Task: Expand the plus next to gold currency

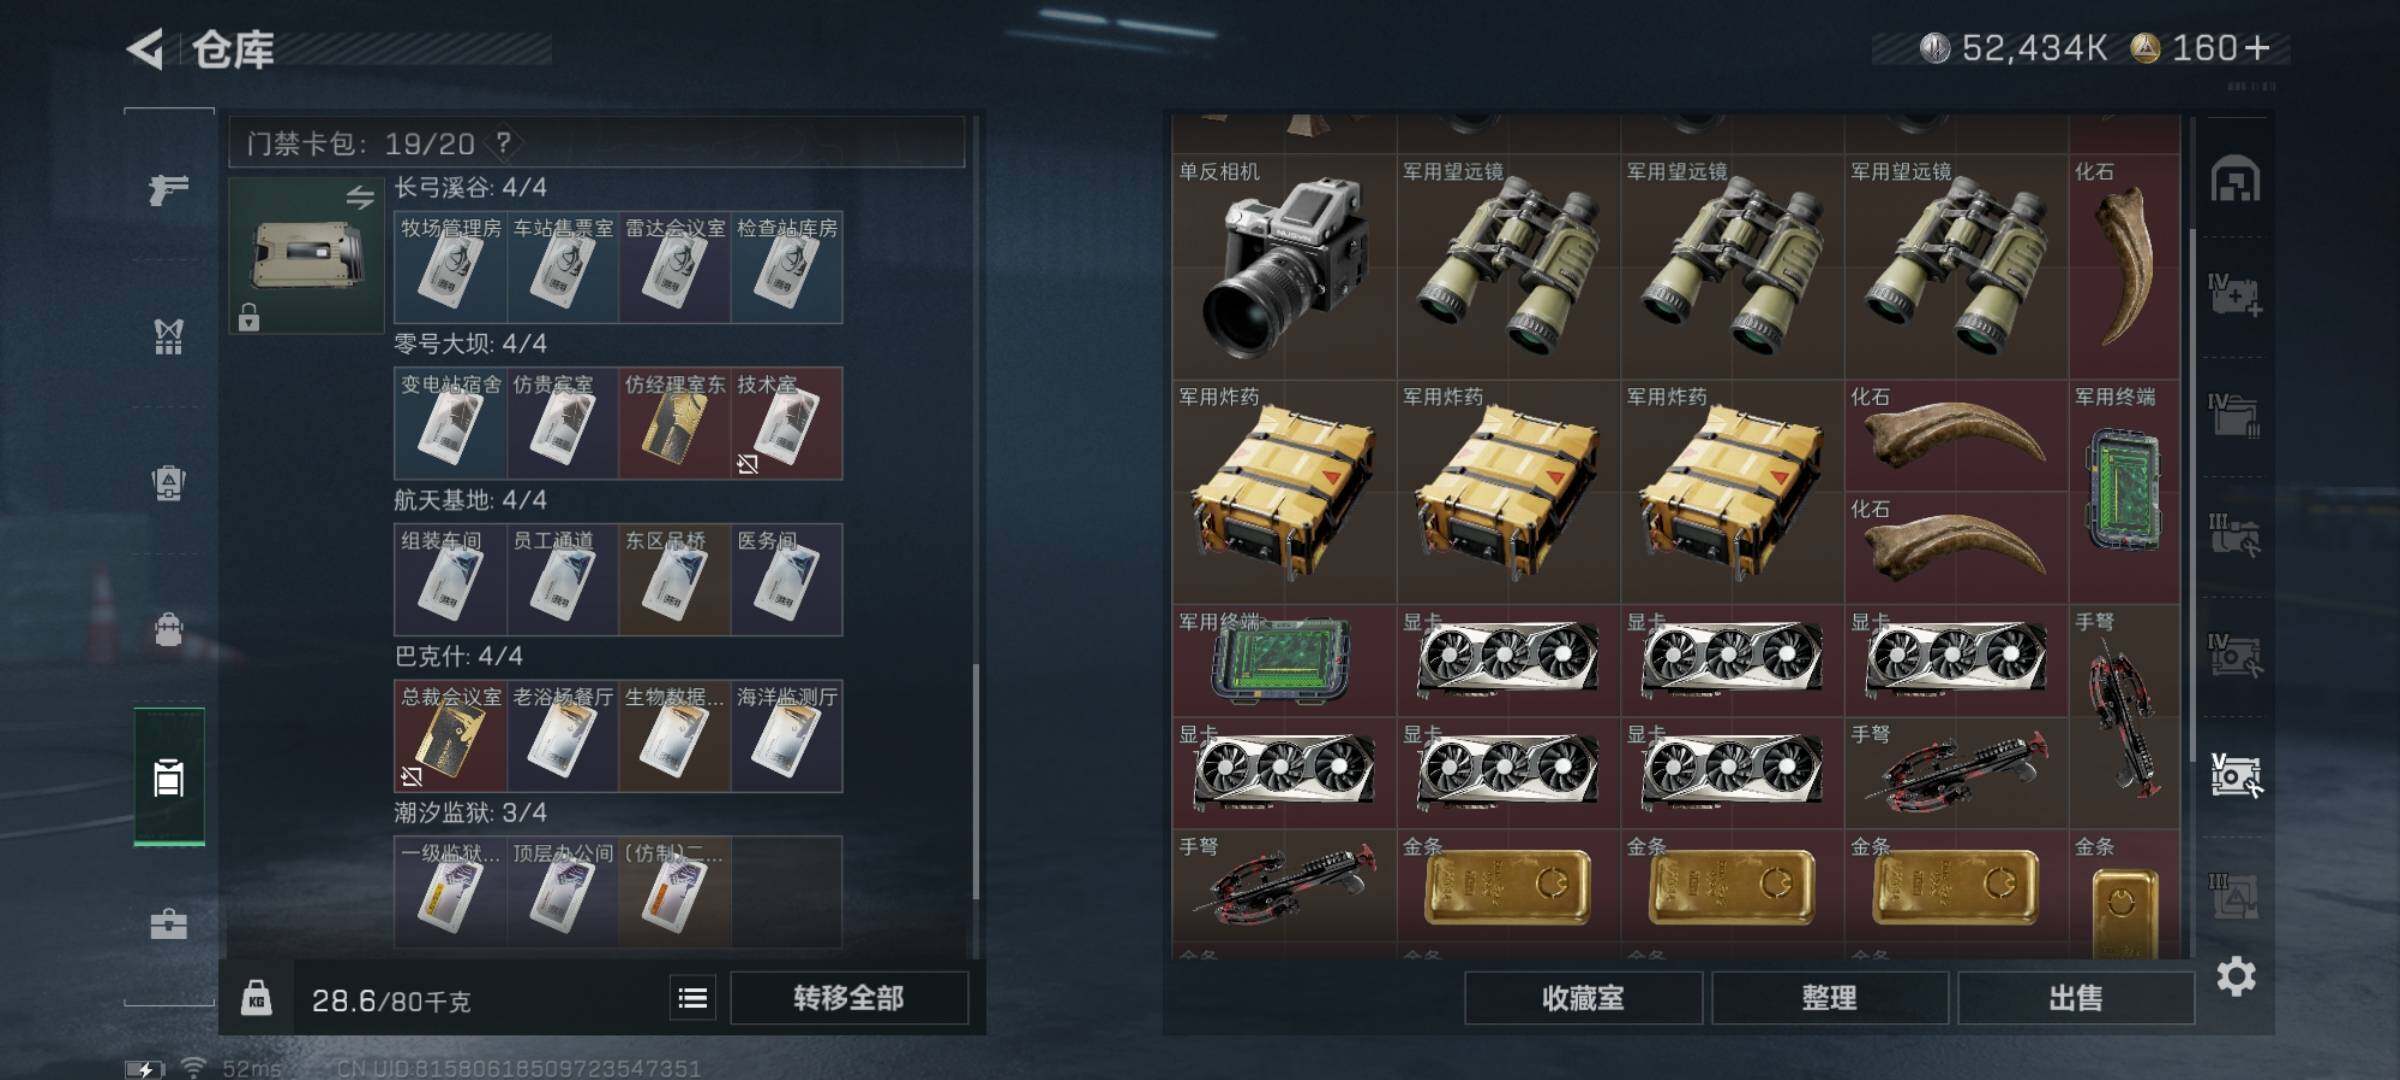Action: coord(2257,48)
